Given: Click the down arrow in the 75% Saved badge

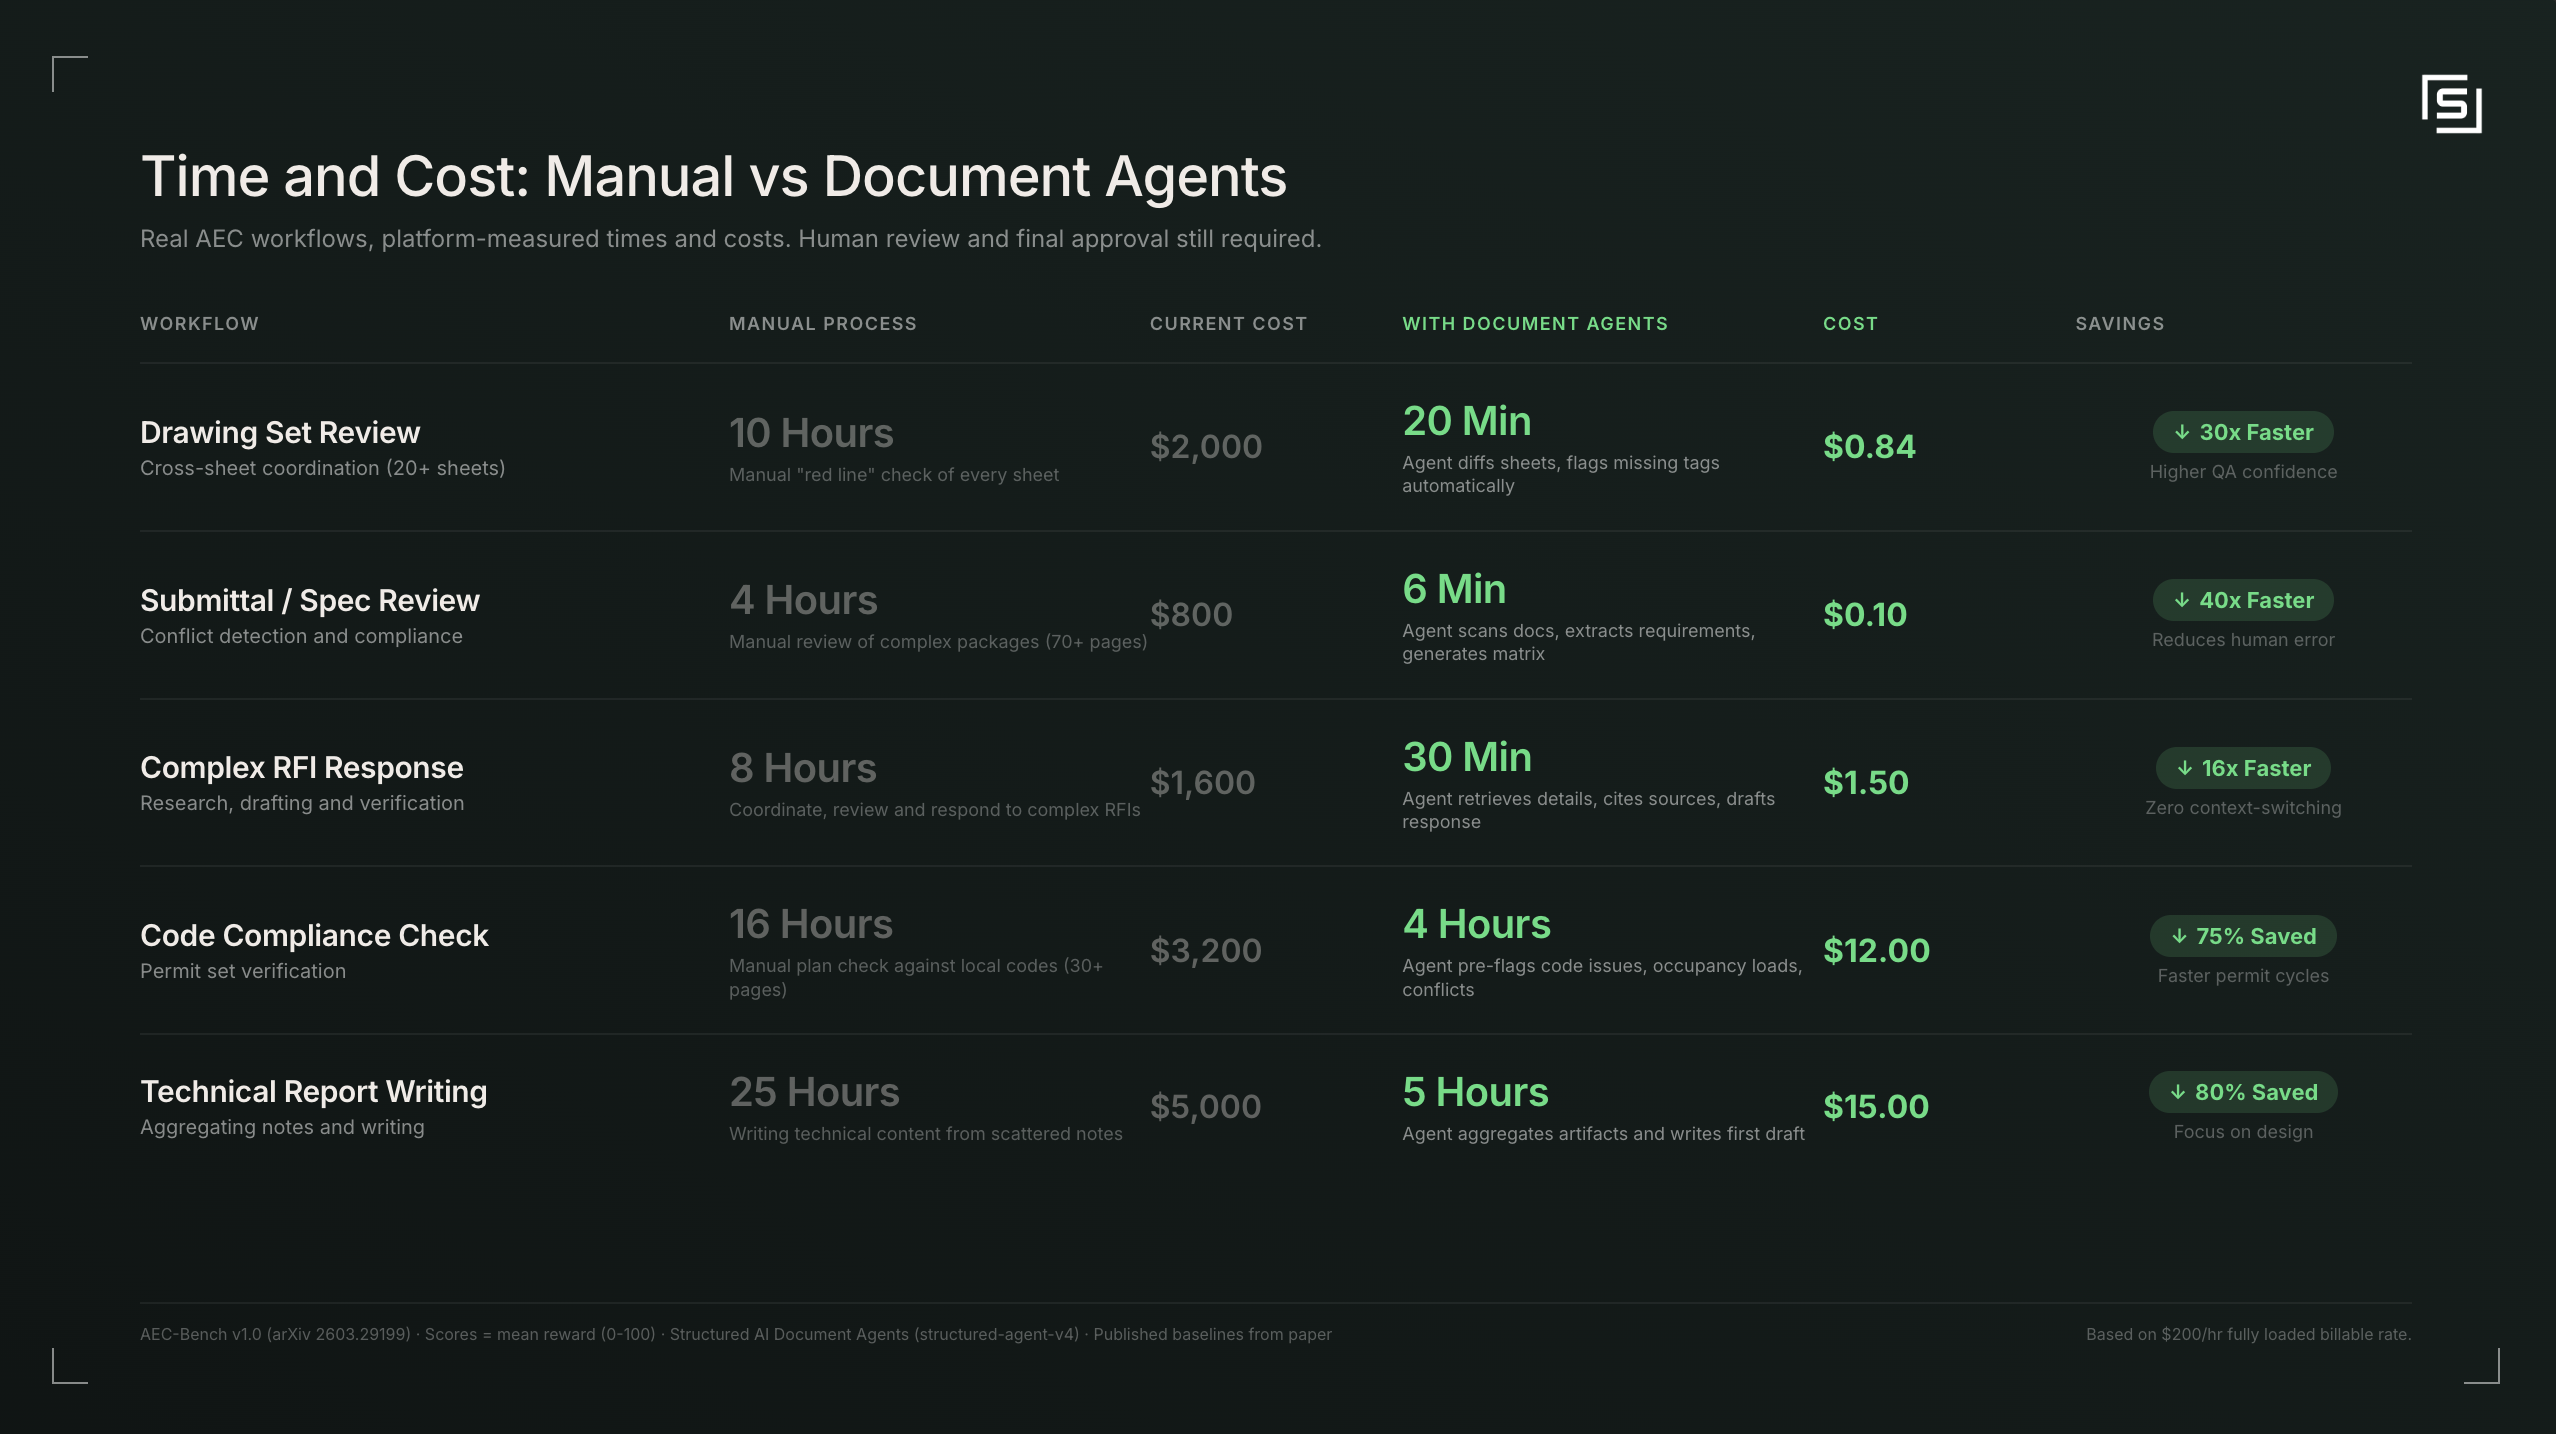Looking at the screenshot, I should click(x=2179, y=936).
